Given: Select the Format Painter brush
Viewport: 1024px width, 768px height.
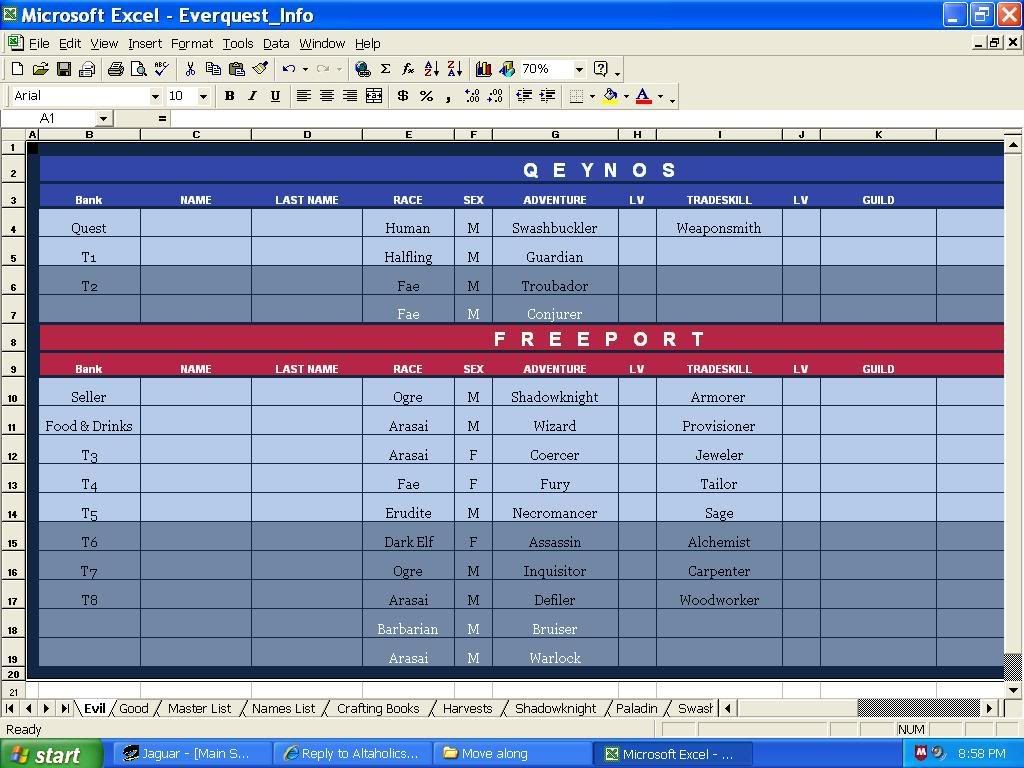Looking at the screenshot, I should (x=260, y=69).
